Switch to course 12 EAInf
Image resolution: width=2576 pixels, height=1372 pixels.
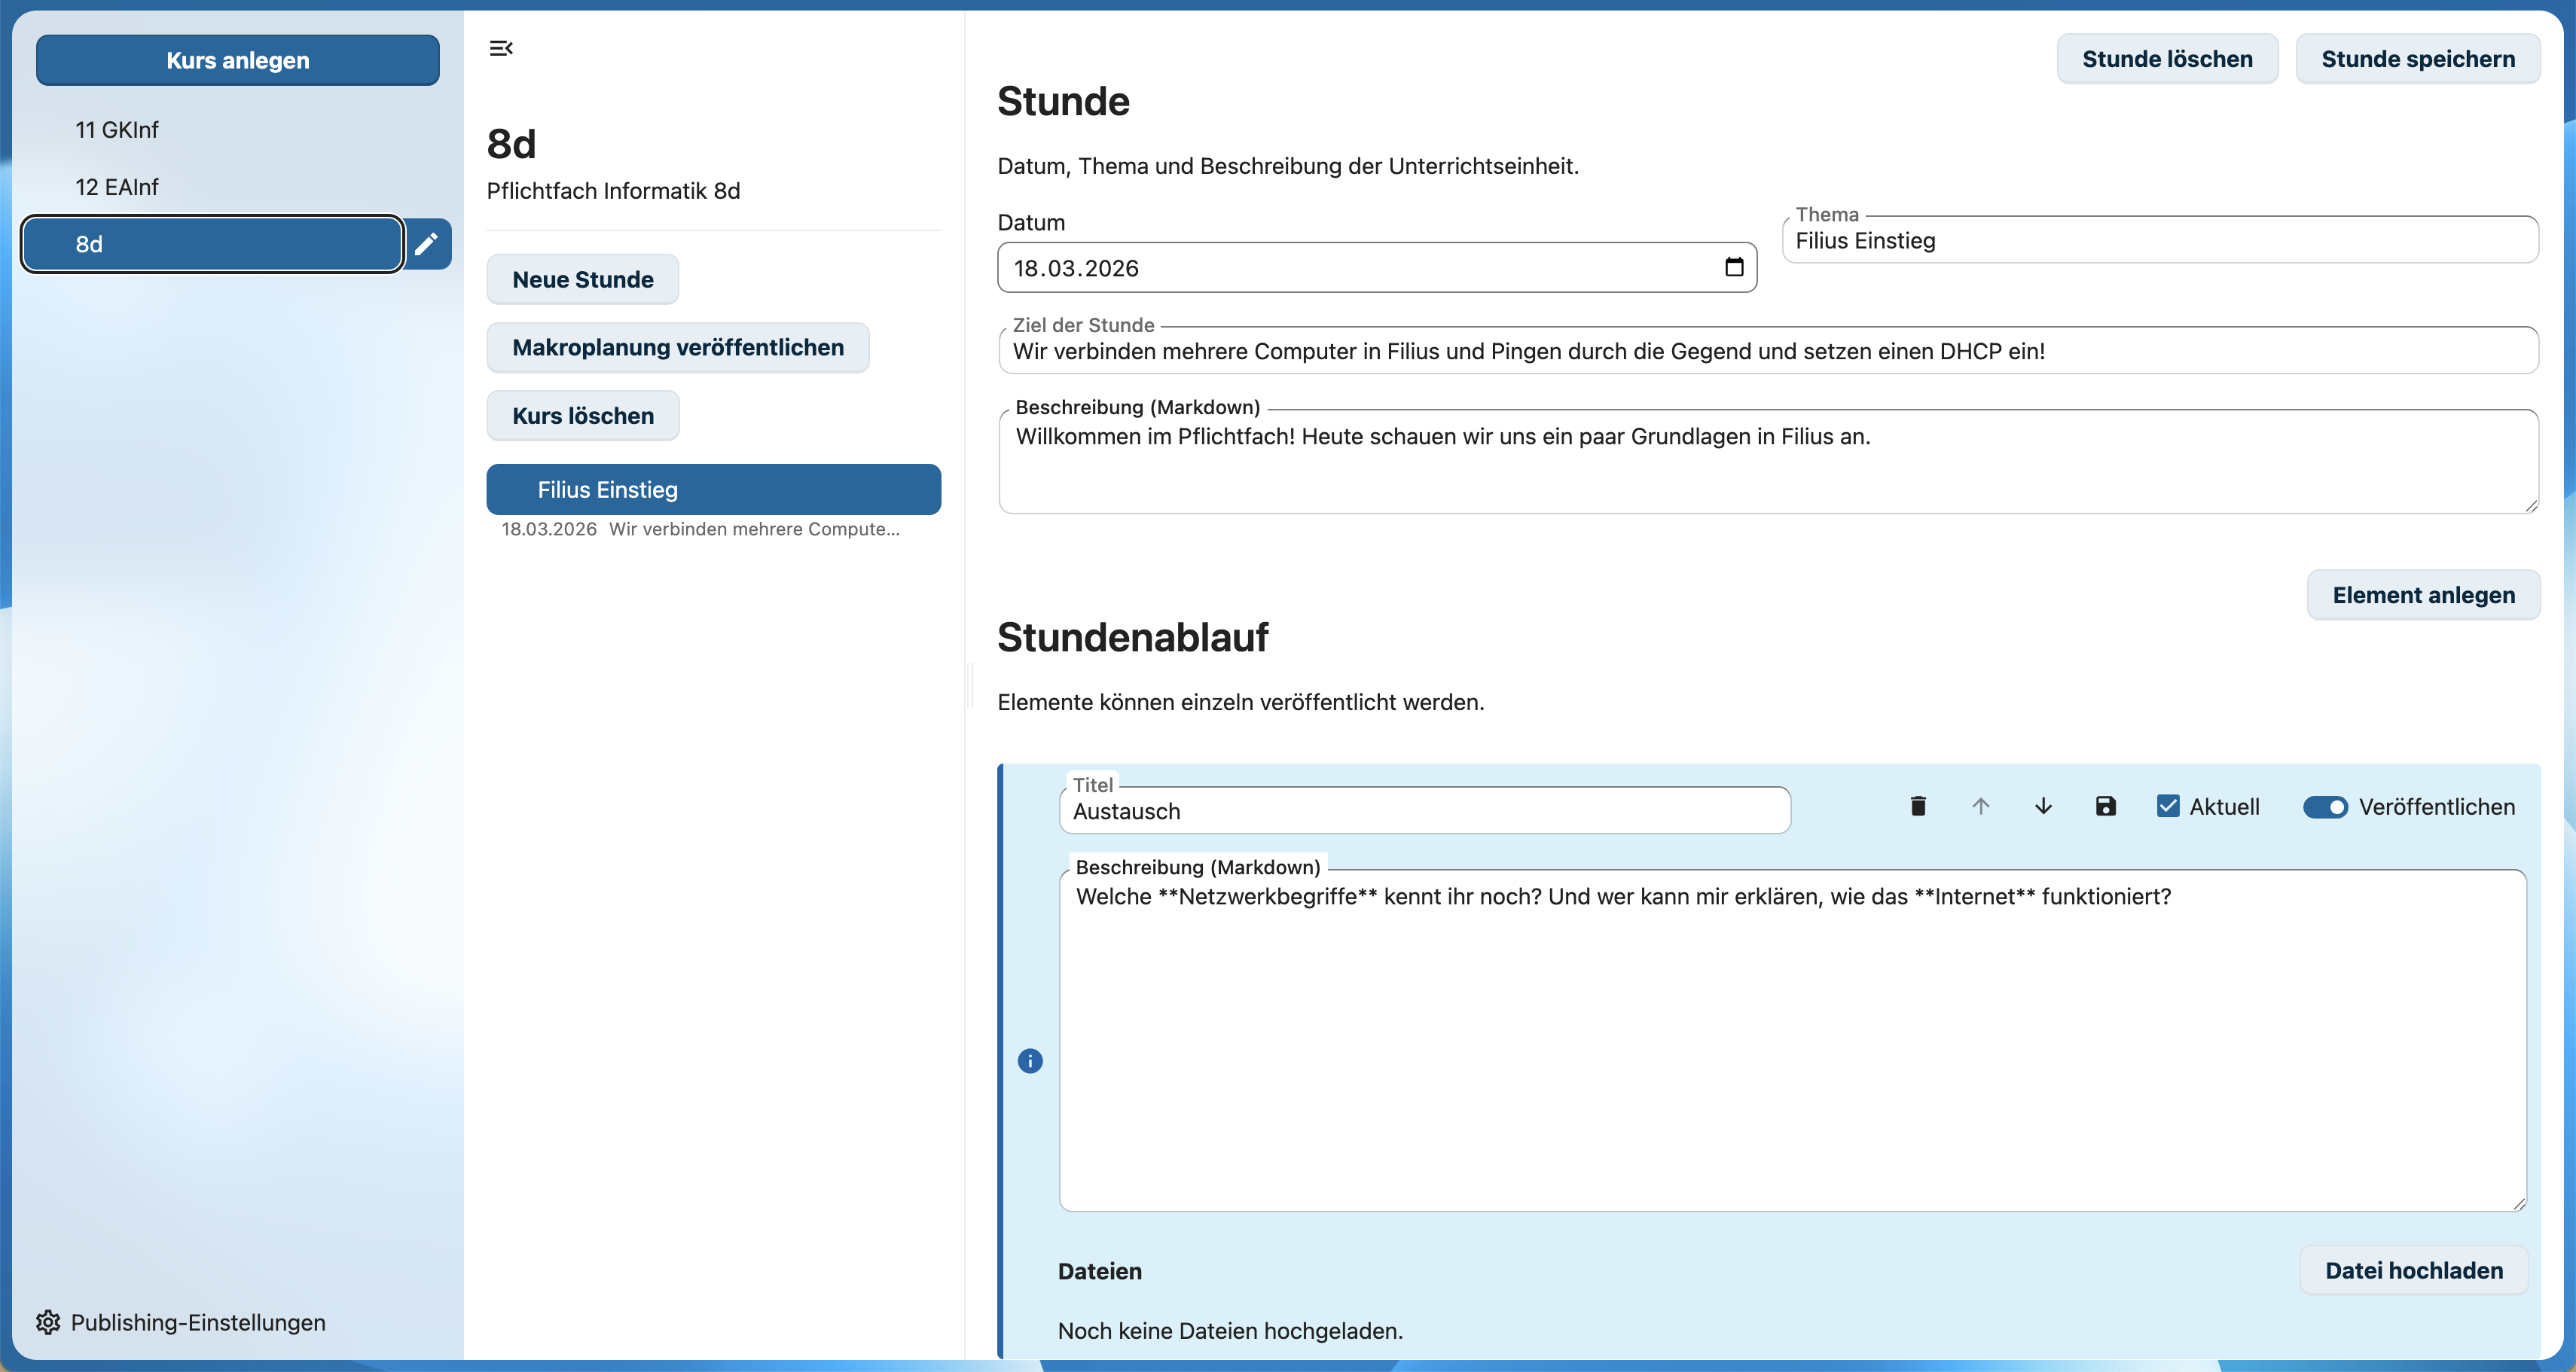116,187
